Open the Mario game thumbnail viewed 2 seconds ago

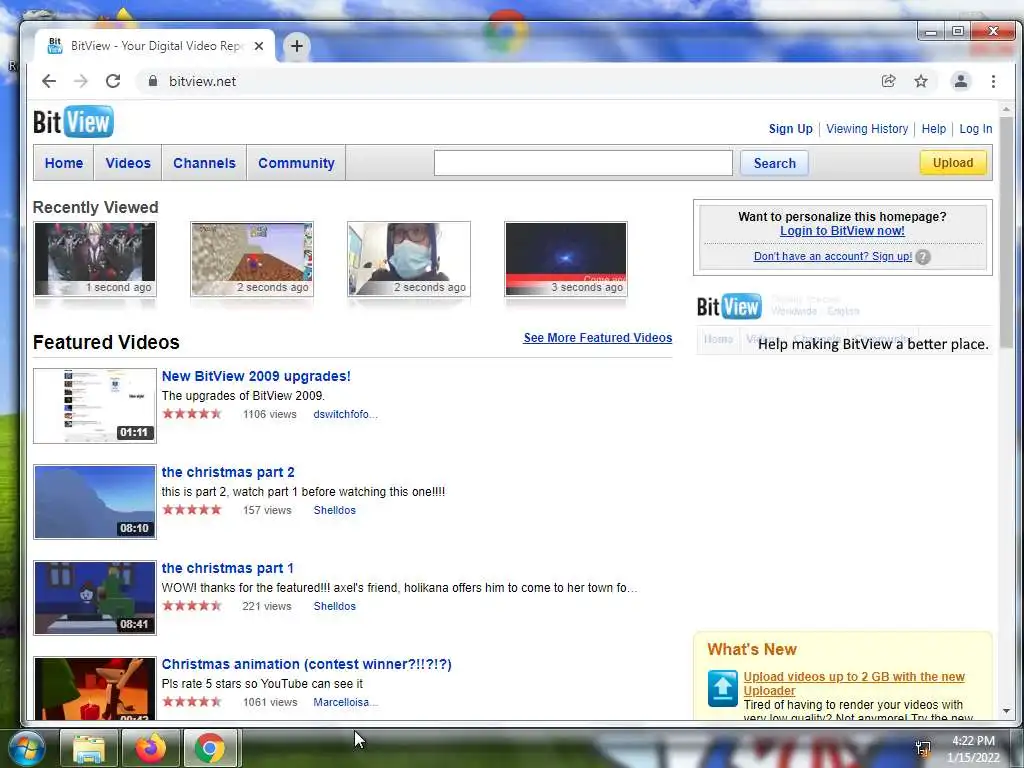tap(251, 259)
